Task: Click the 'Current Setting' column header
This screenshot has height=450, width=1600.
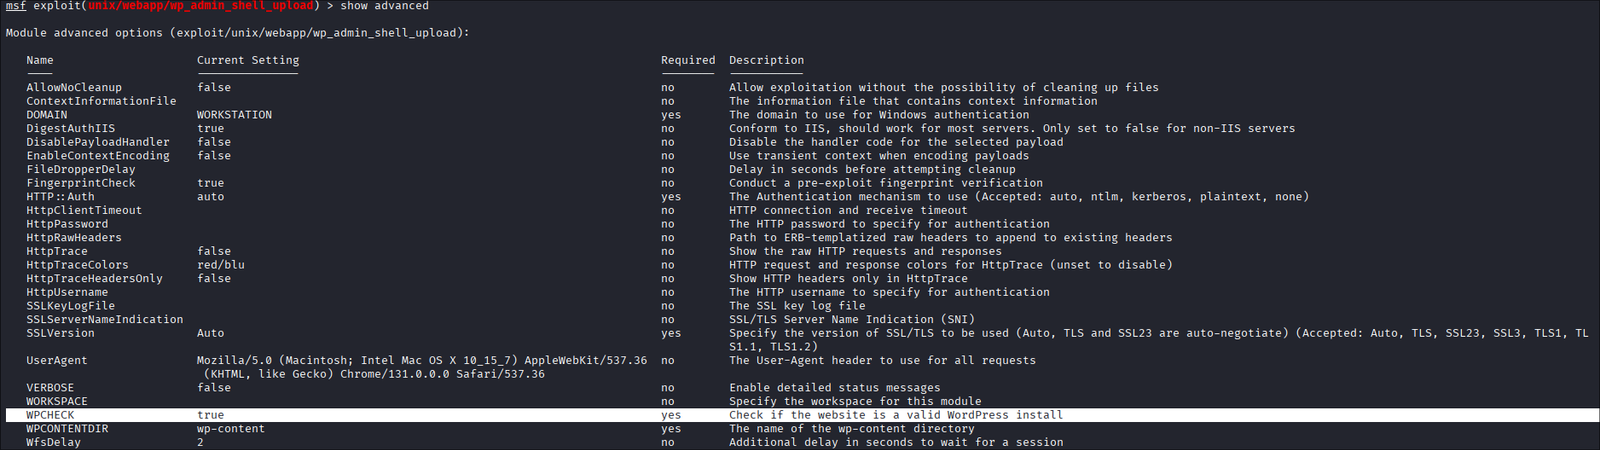Action: coord(248,60)
